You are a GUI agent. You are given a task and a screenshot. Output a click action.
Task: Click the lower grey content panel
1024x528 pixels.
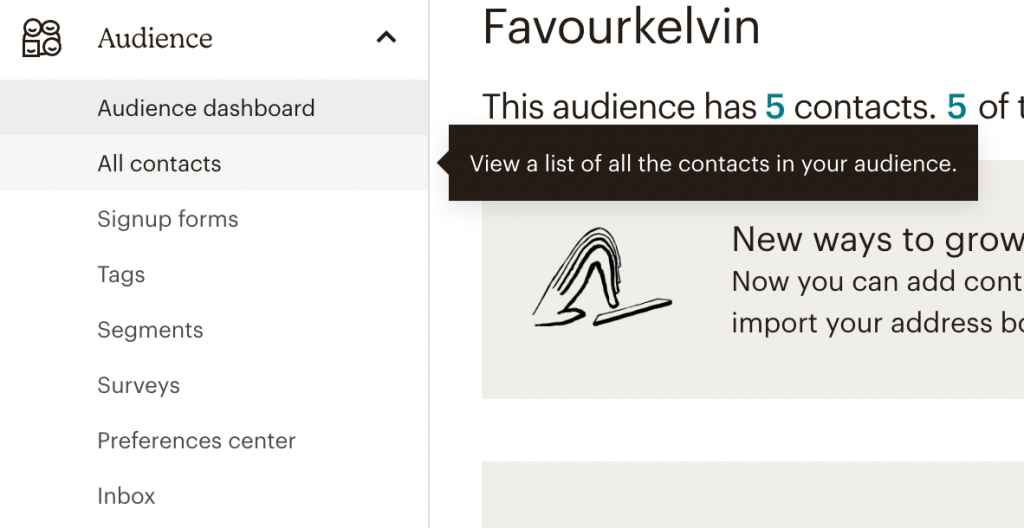click(x=753, y=495)
